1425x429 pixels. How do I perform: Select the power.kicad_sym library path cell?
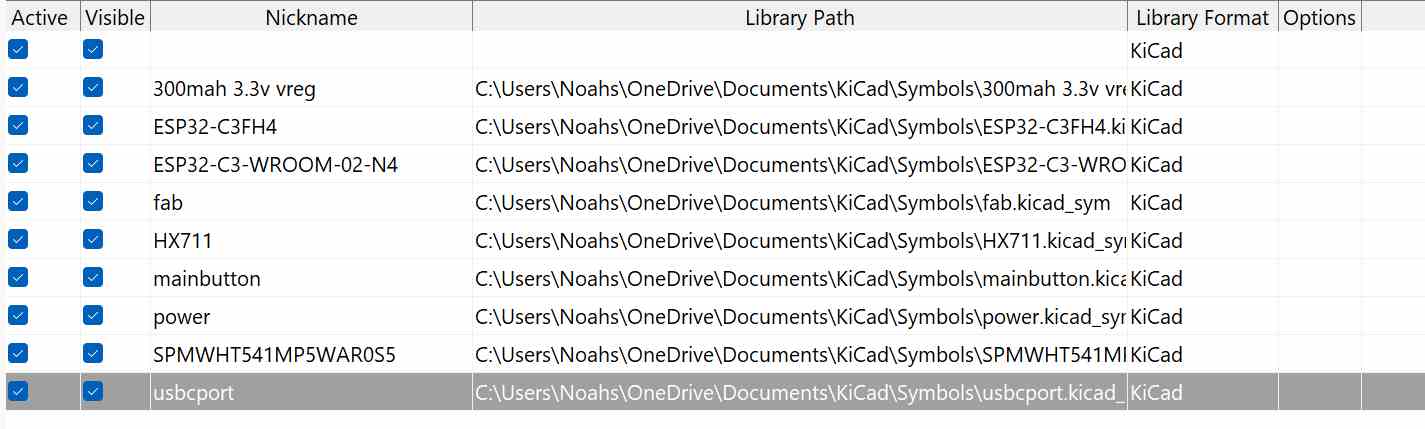[799, 316]
